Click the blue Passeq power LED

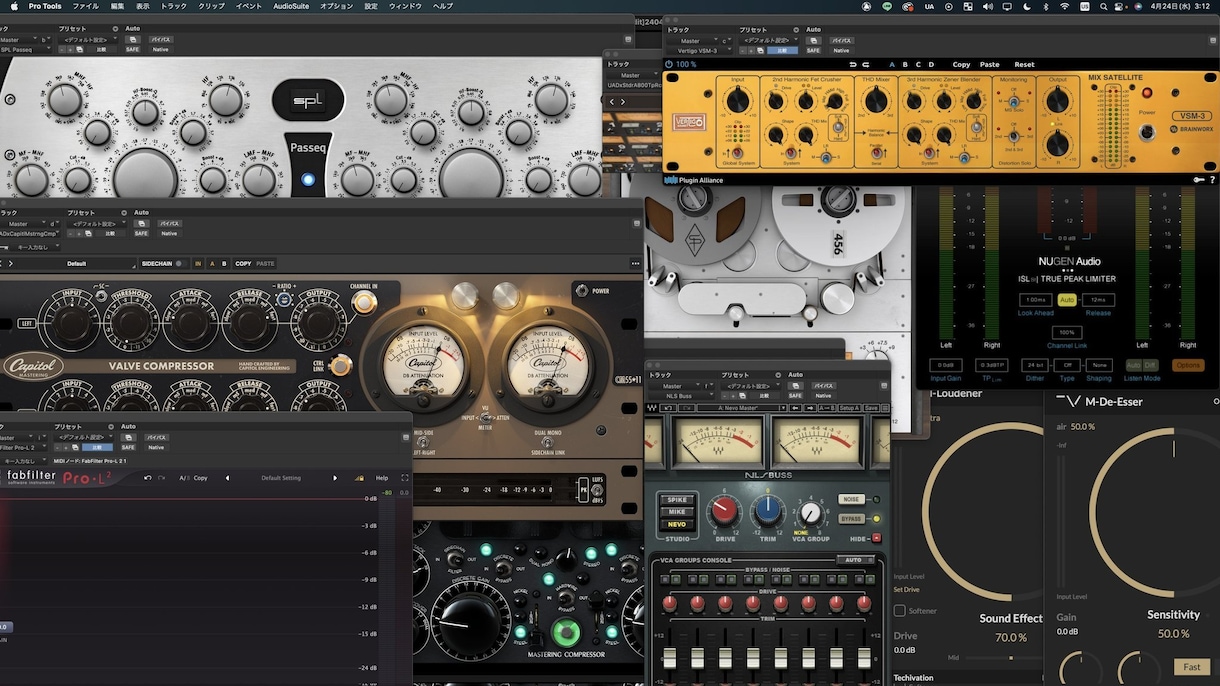(x=308, y=180)
